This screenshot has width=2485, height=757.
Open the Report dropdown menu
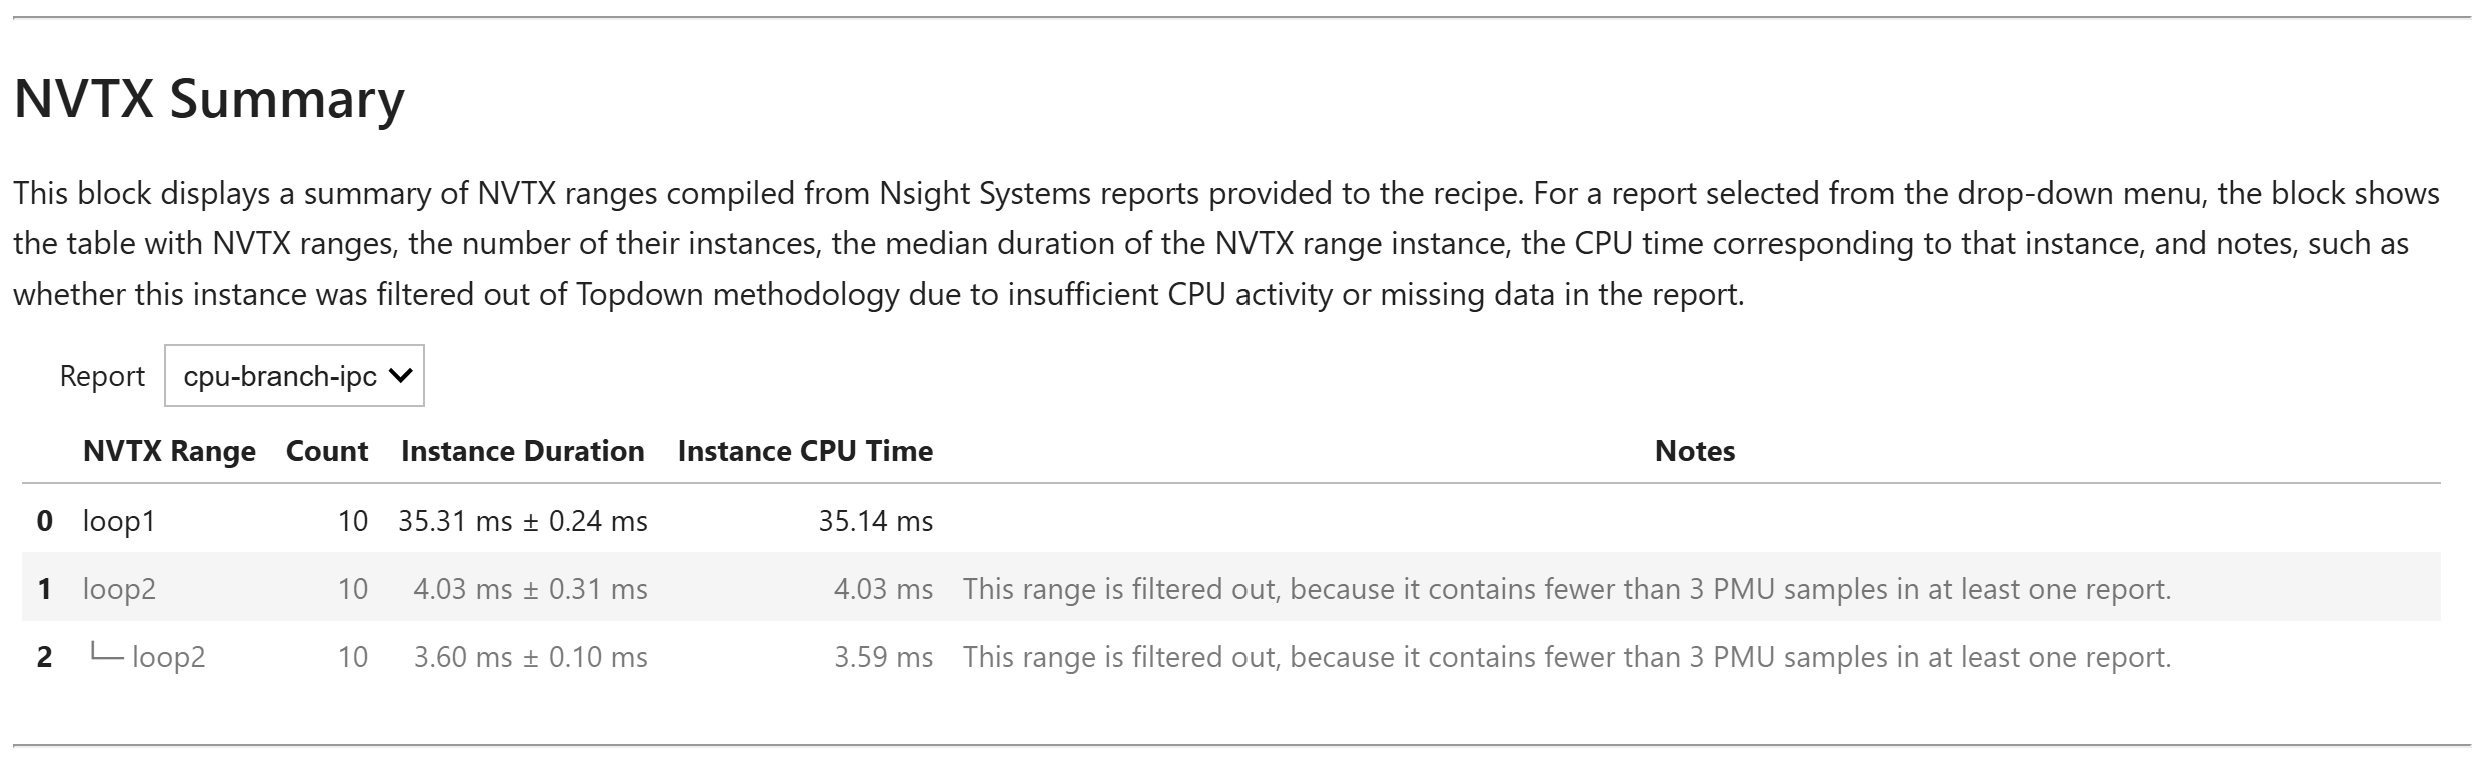293,375
